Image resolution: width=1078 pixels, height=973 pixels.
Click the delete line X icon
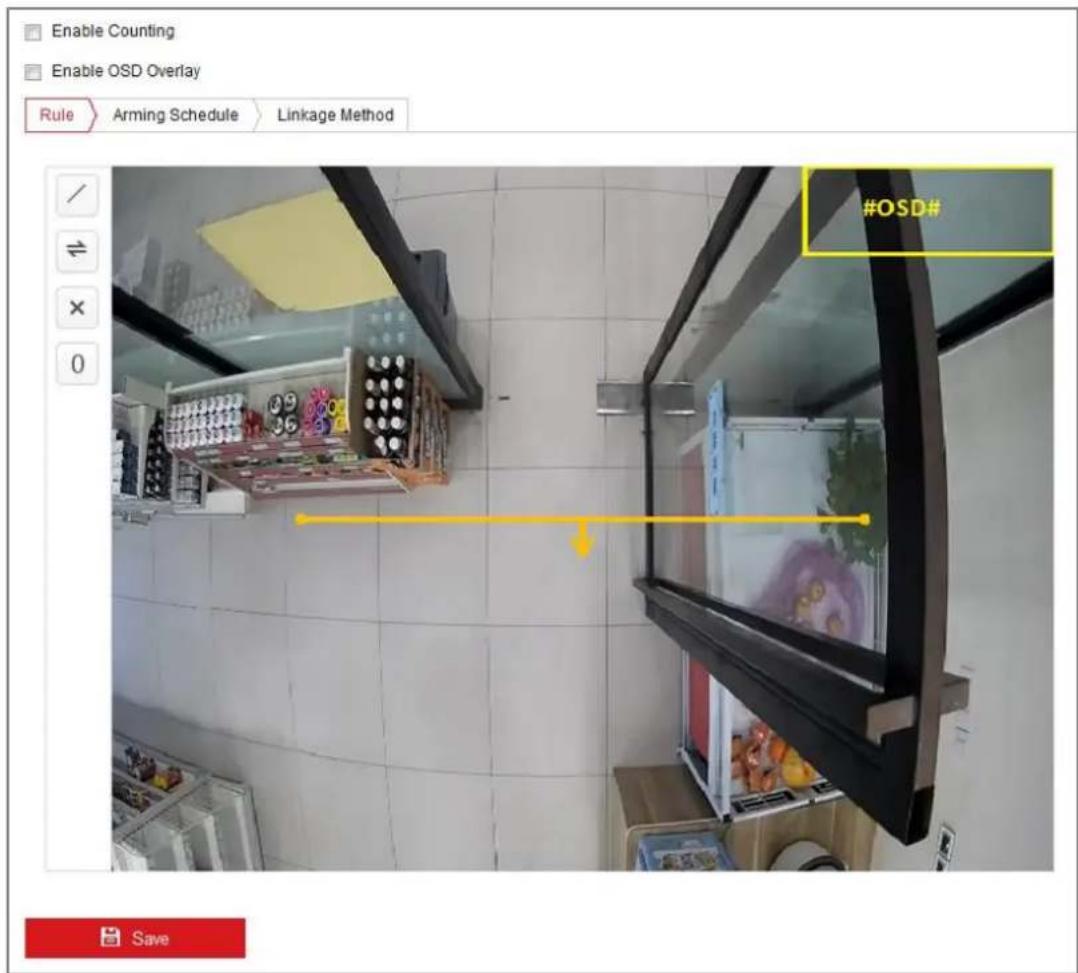pyautogui.click(x=76, y=307)
